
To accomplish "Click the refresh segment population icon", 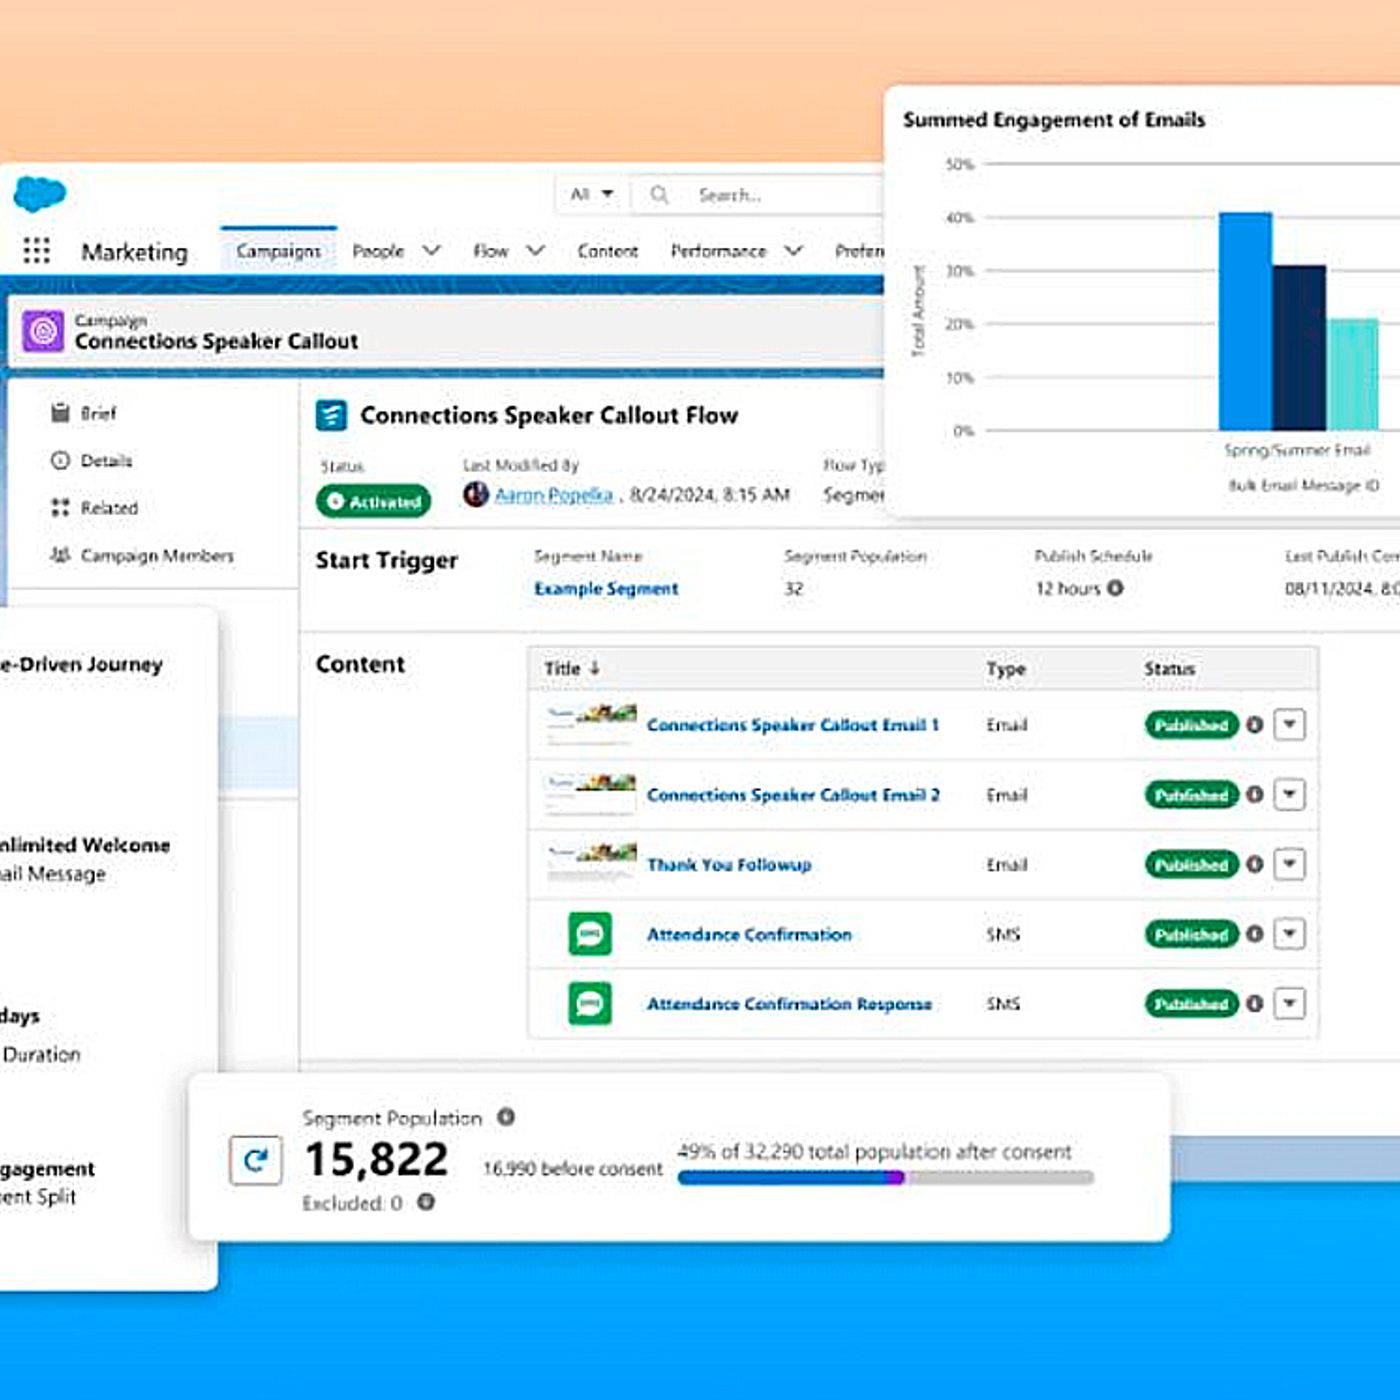I will point(256,1160).
